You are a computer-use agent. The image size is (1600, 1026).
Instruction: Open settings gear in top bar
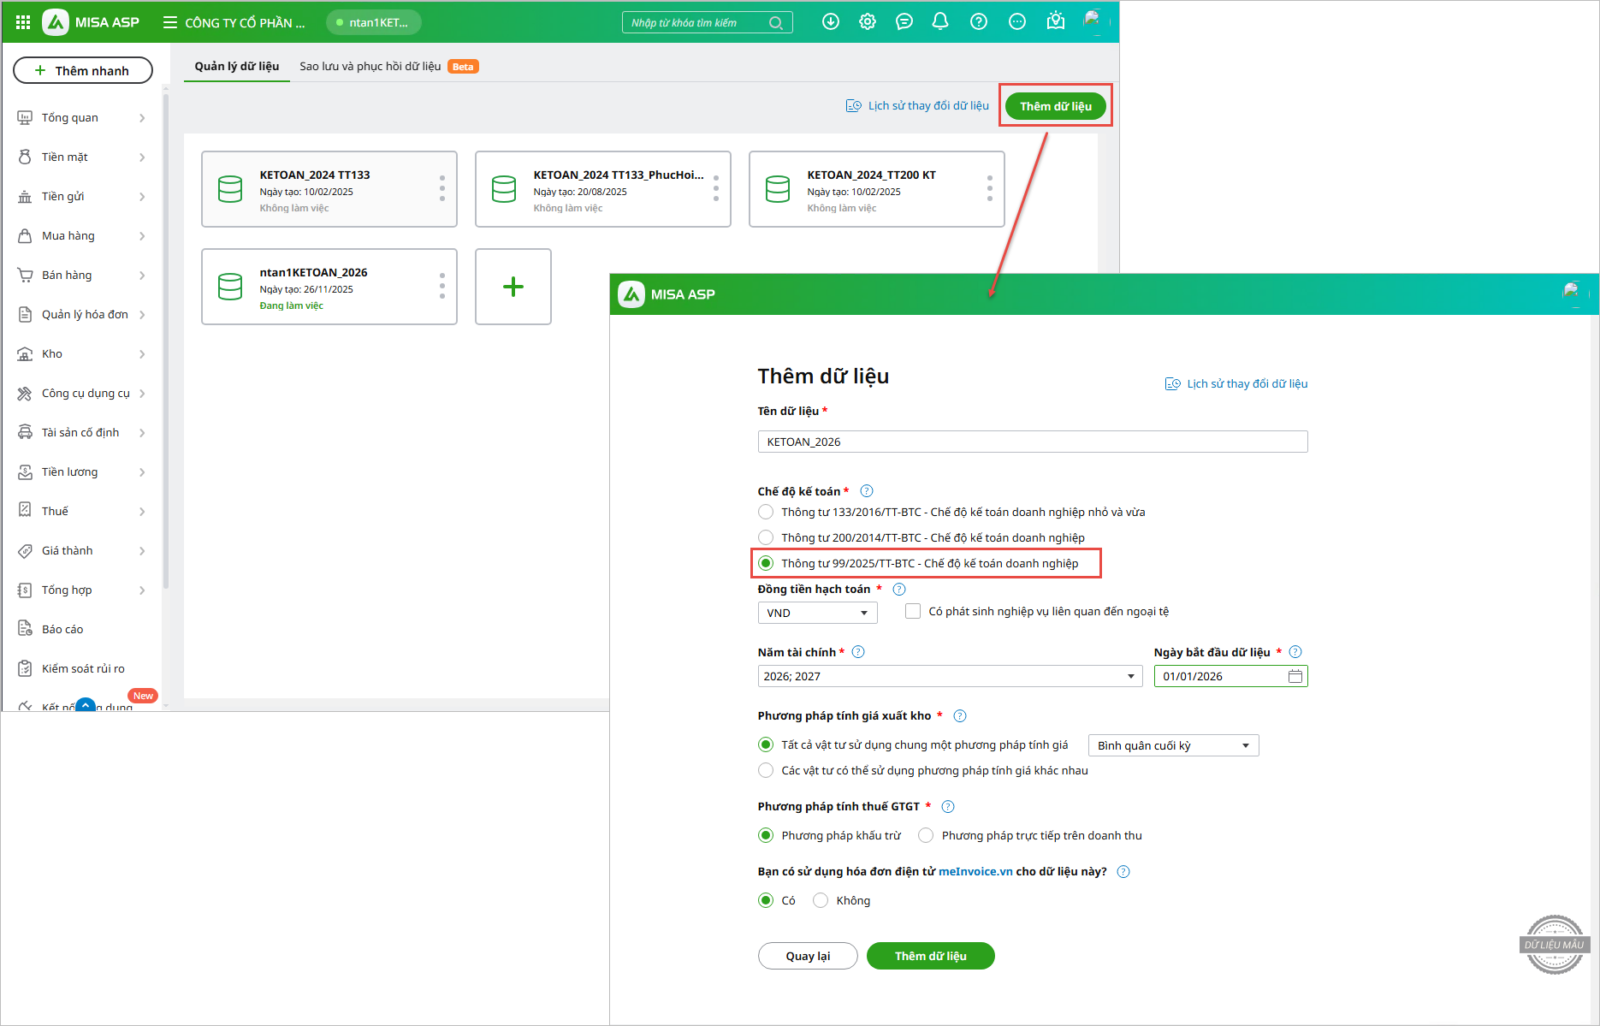[867, 21]
